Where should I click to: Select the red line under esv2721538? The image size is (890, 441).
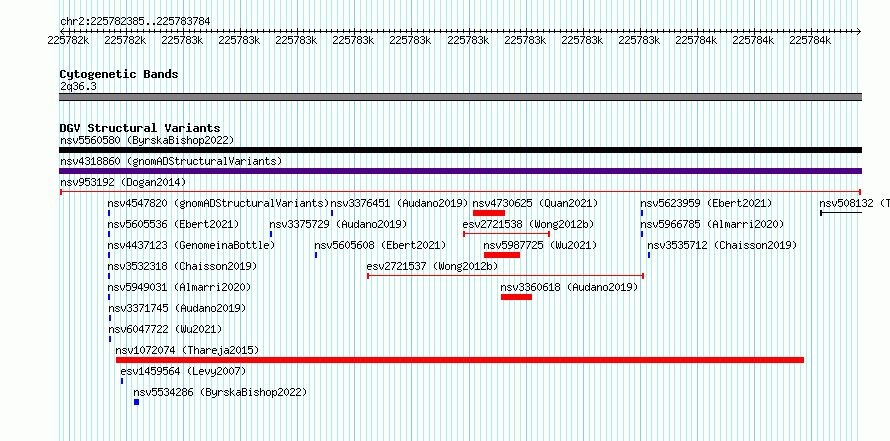[506, 234]
